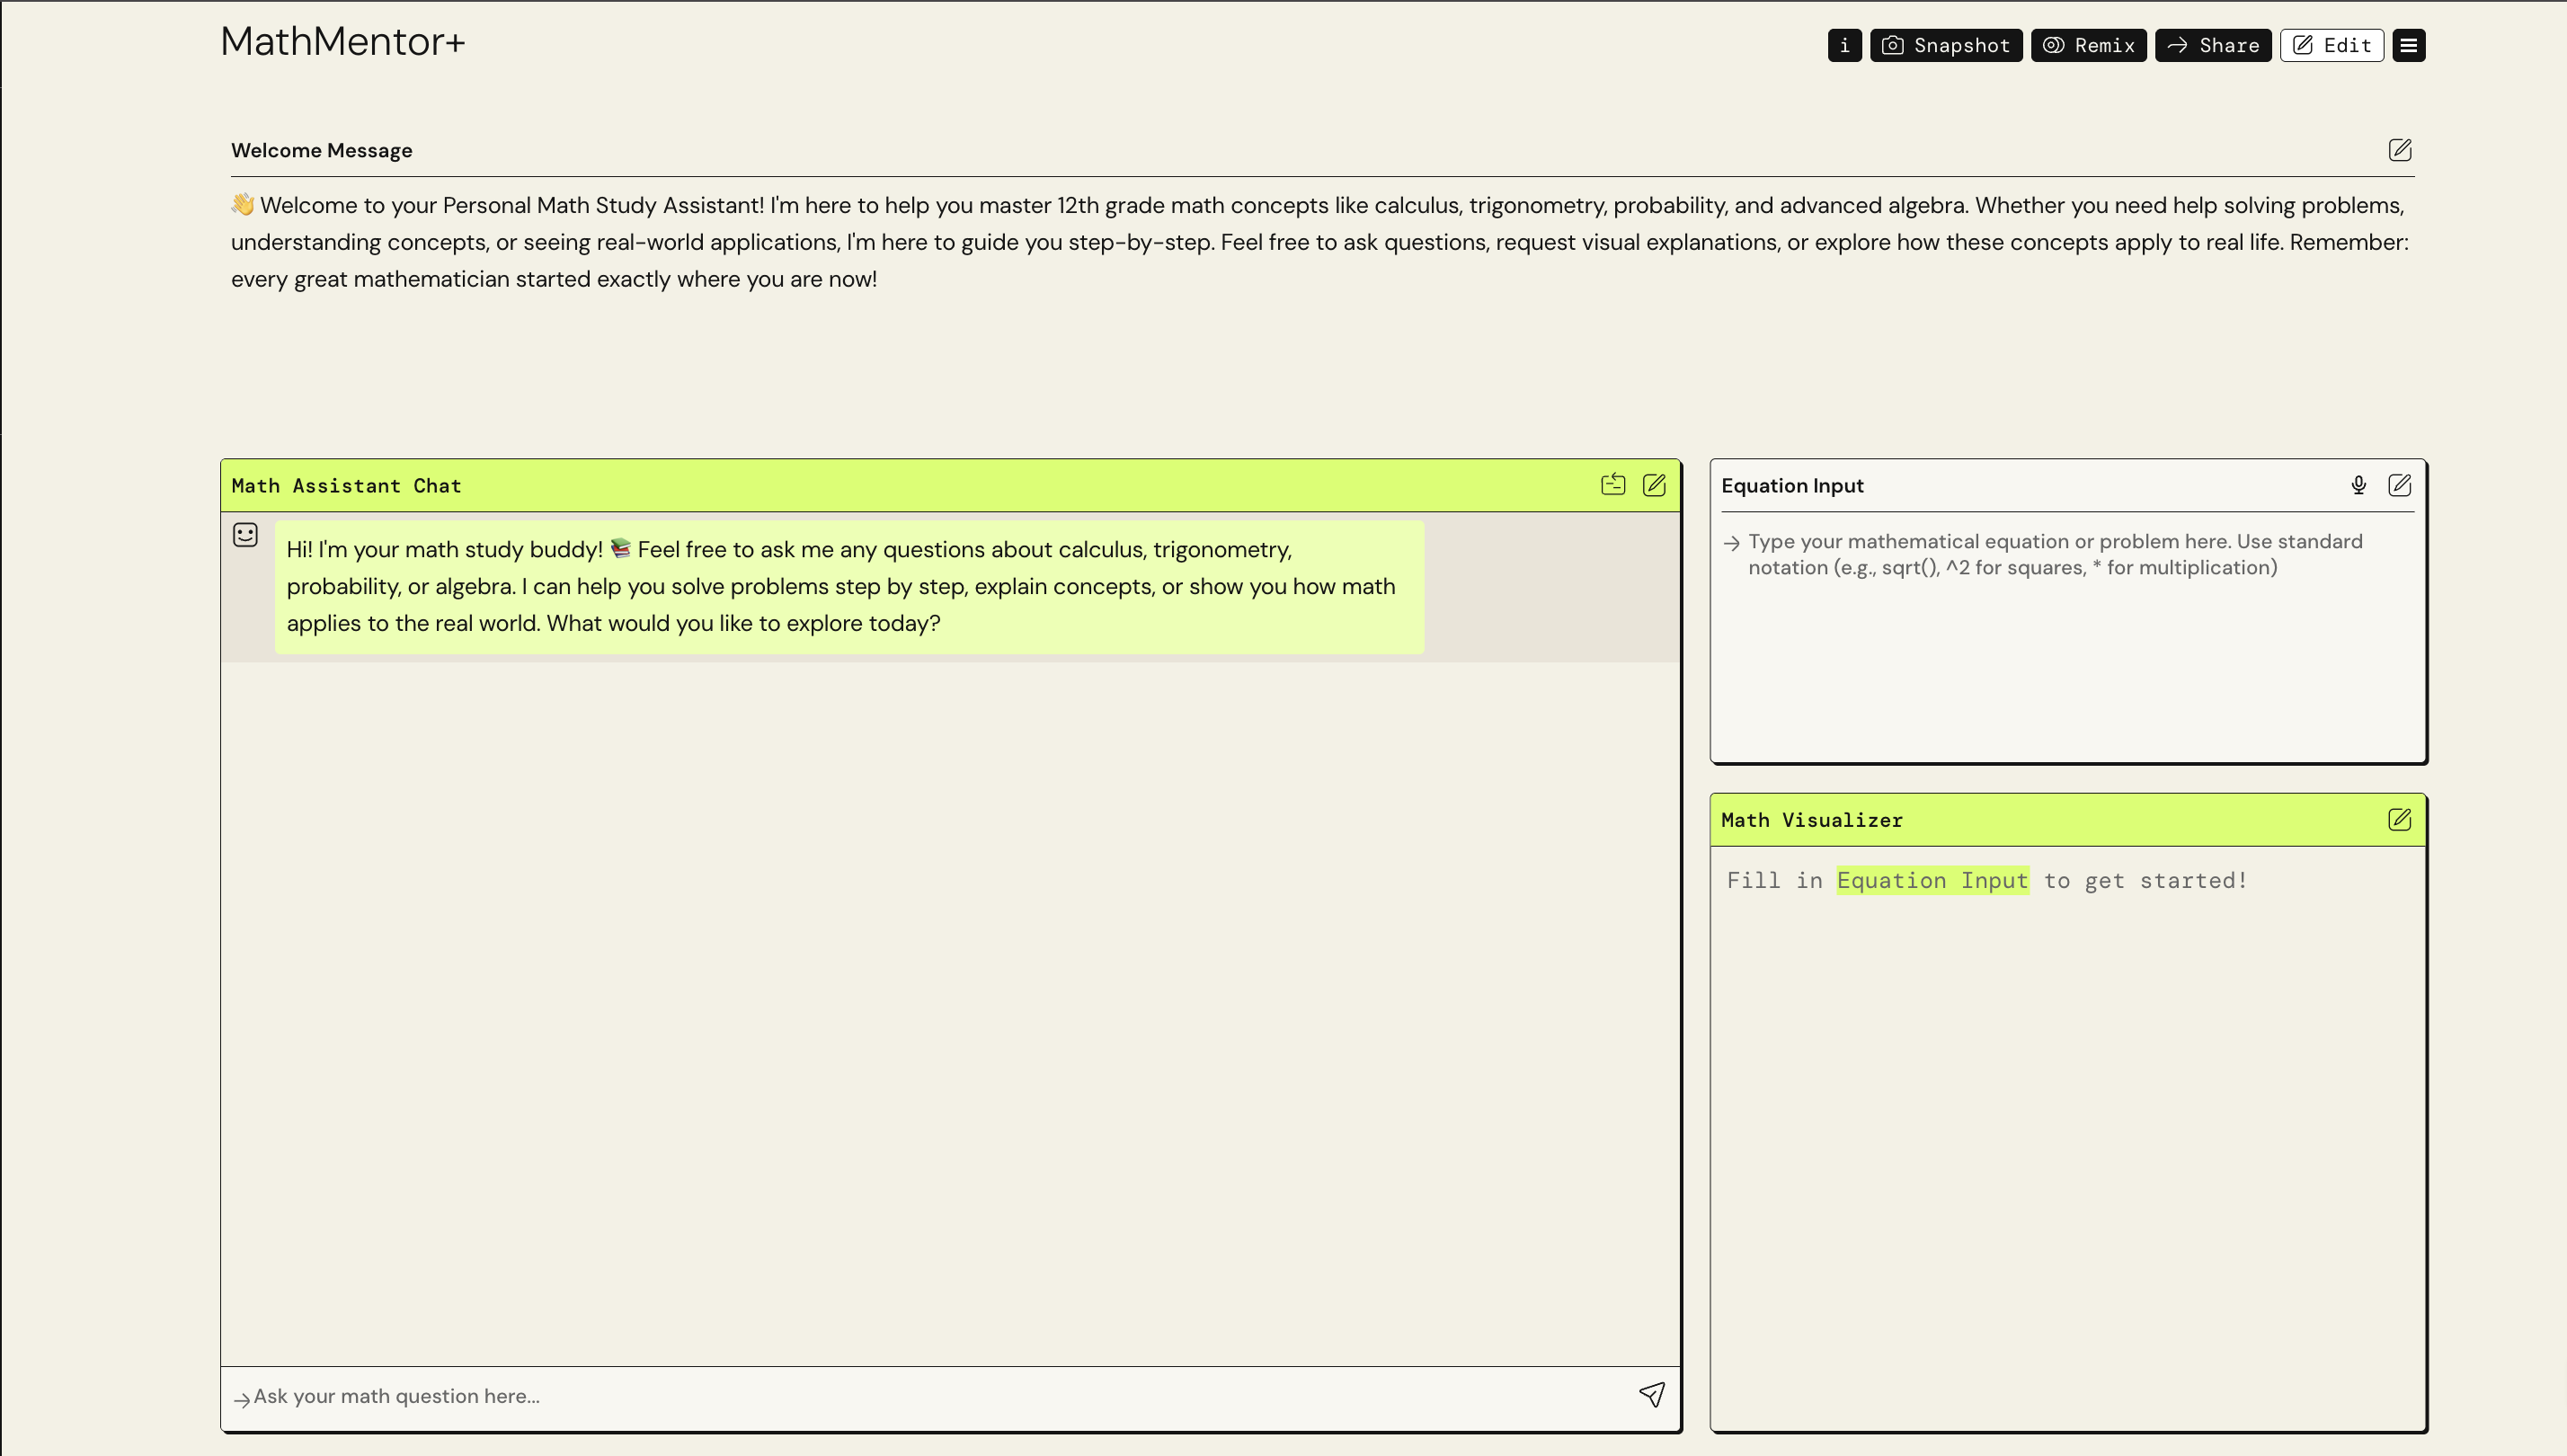Click the highlighted Equation Input link
This screenshot has height=1456, width=2567.
coord(1932,880)
